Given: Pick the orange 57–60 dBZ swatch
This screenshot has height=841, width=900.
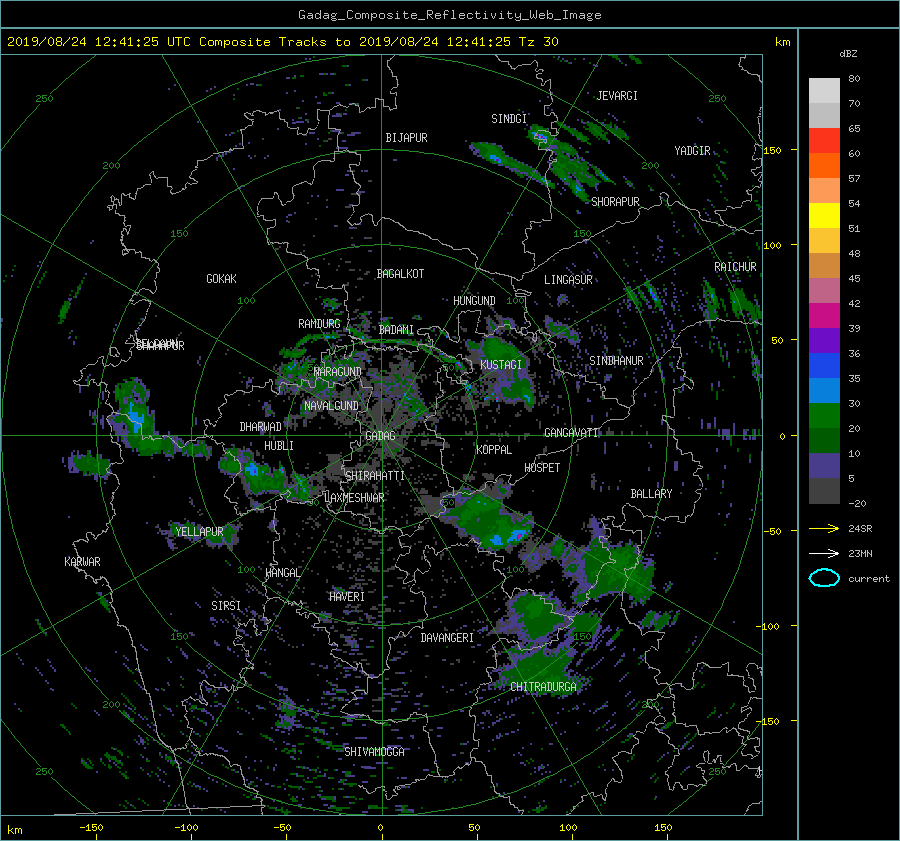Looking at the screenshot, I should click(x=824, y=166).
